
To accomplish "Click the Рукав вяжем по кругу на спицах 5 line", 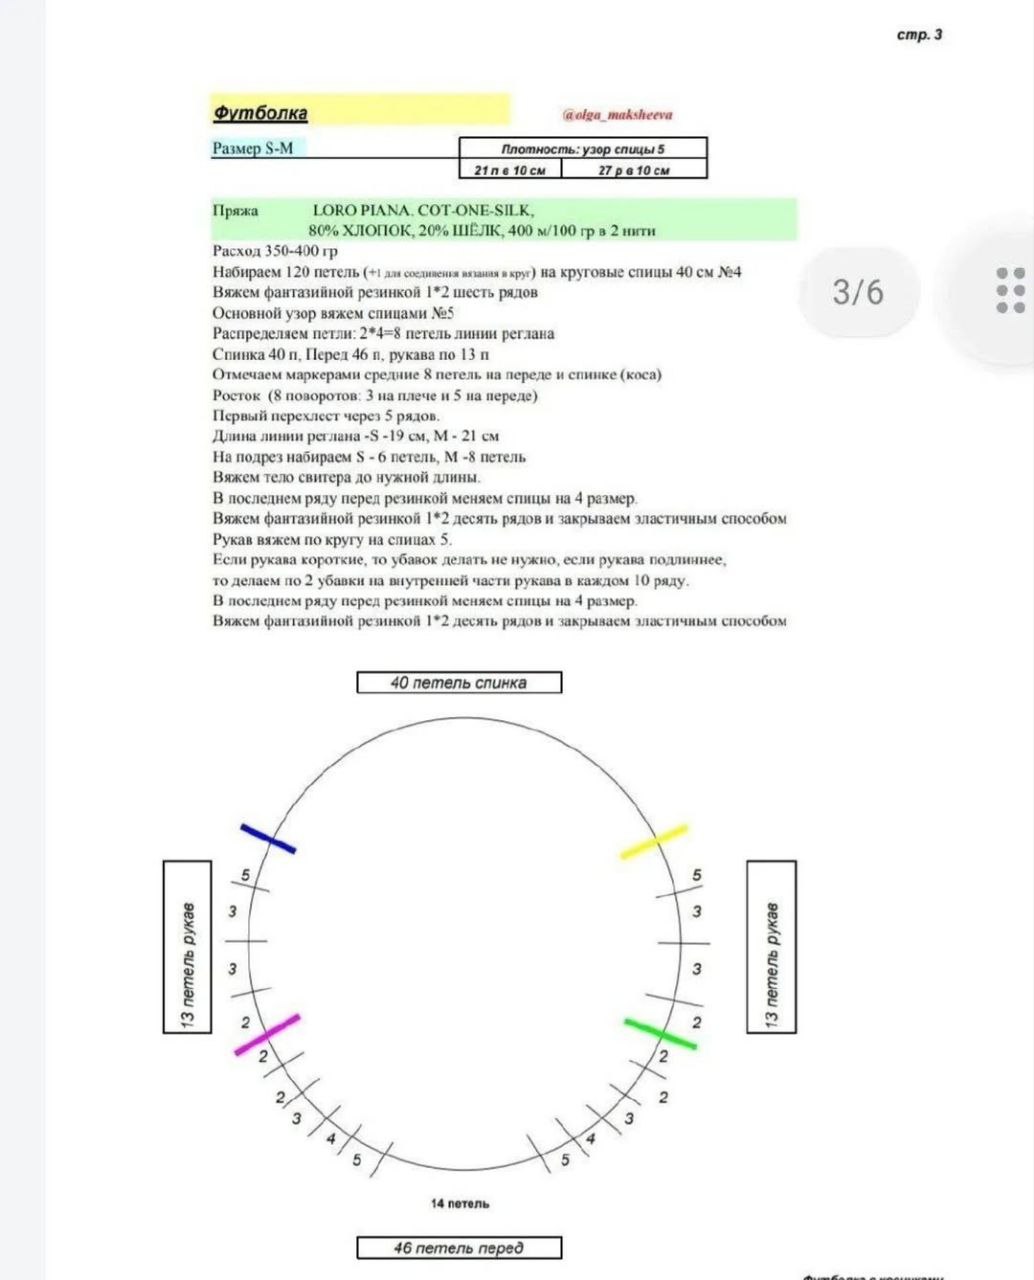I will coord(332,539).
